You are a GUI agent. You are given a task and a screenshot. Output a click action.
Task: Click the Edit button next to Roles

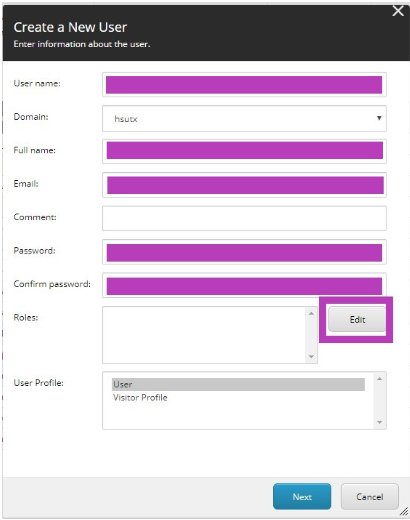[357, 319]
